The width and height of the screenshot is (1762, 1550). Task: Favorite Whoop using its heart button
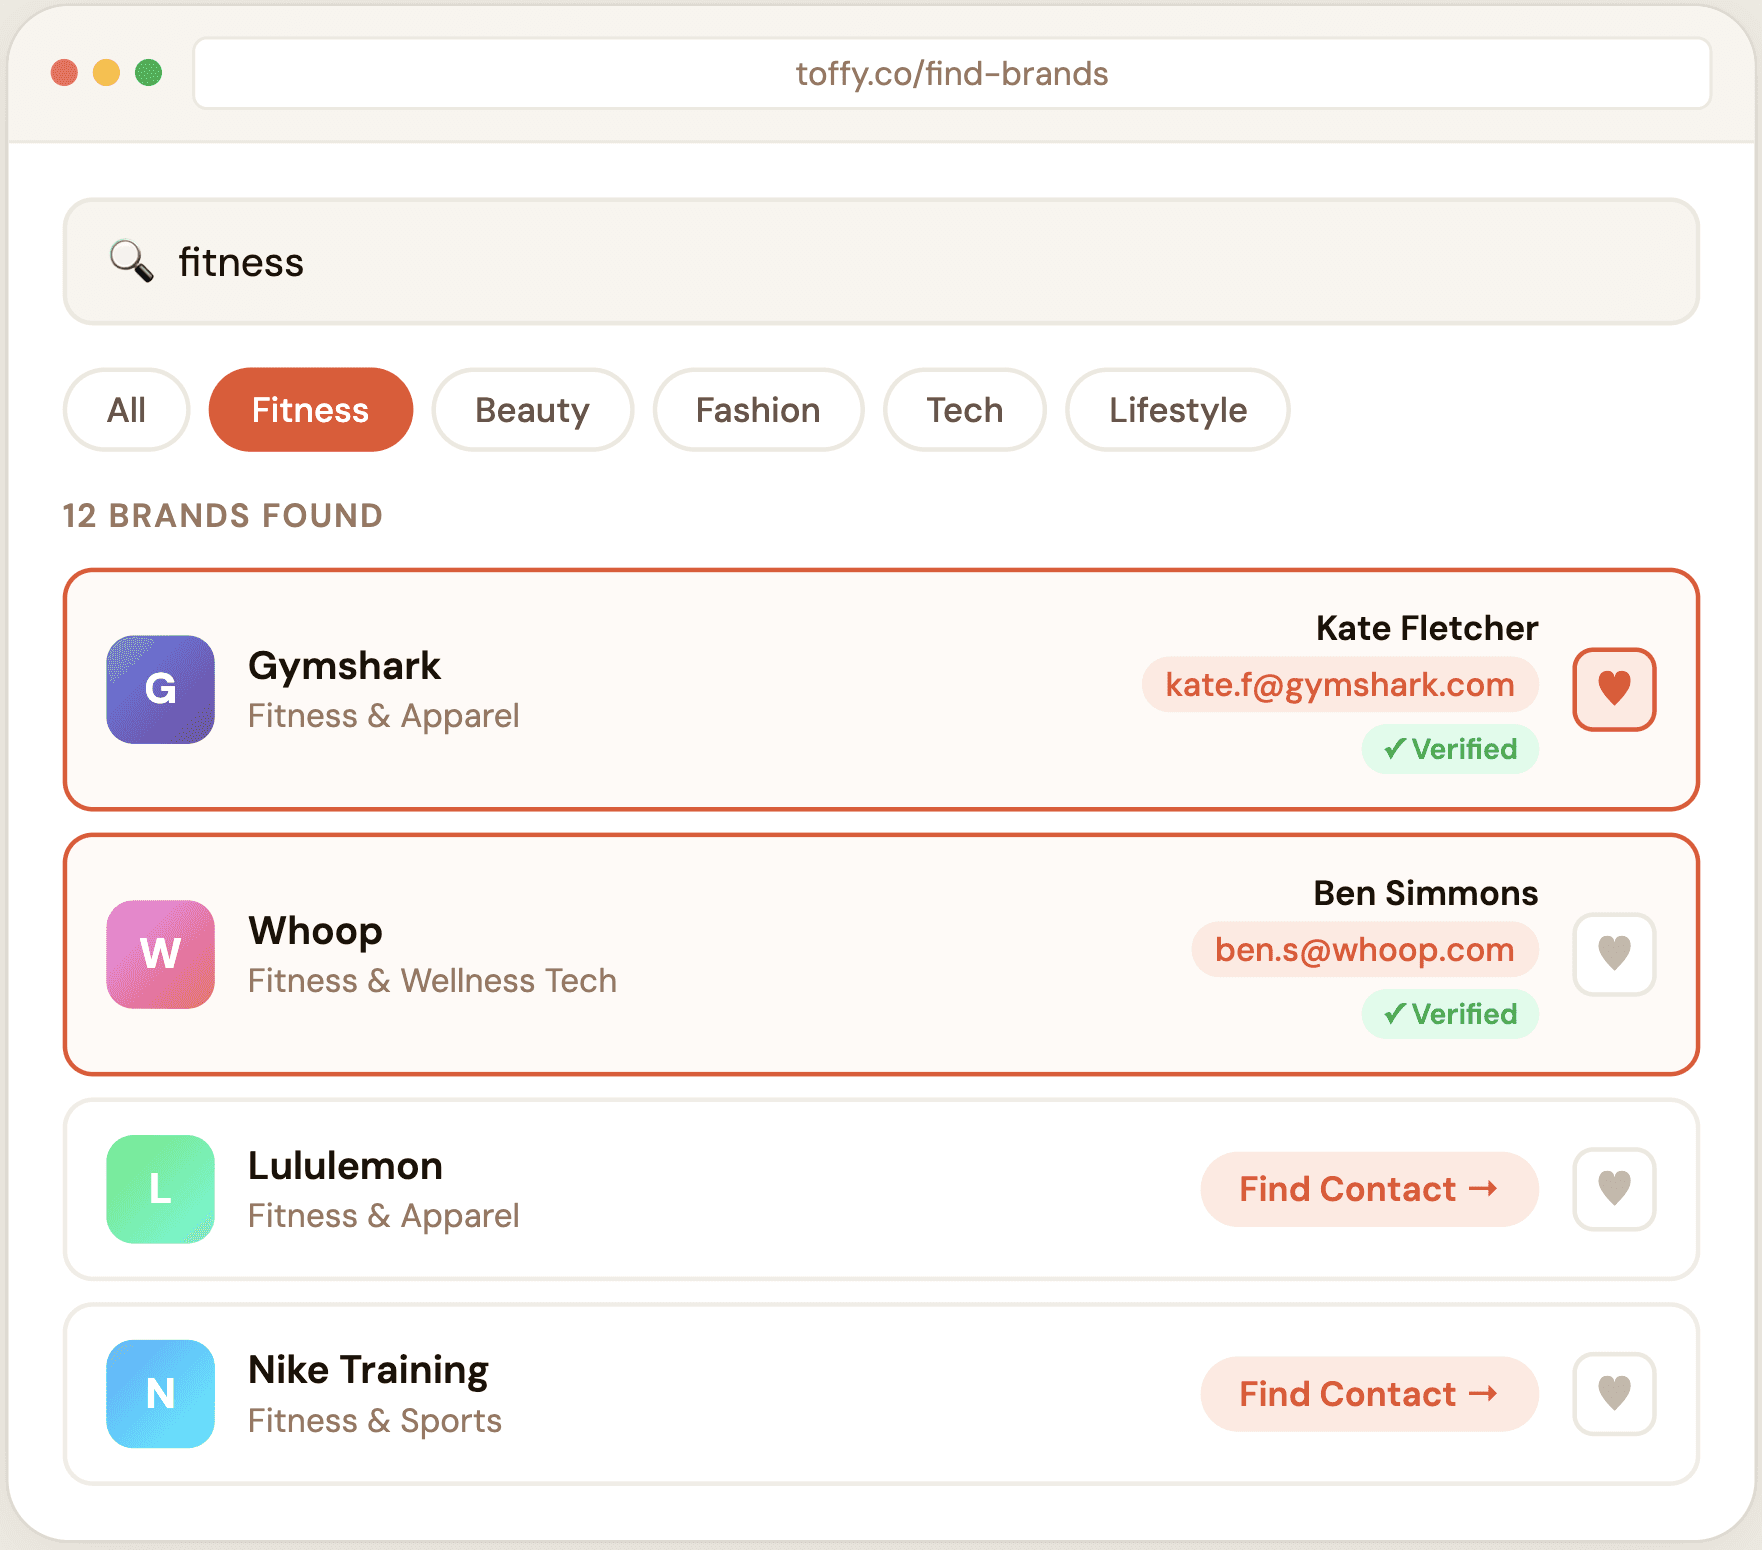pos(1614,954)
